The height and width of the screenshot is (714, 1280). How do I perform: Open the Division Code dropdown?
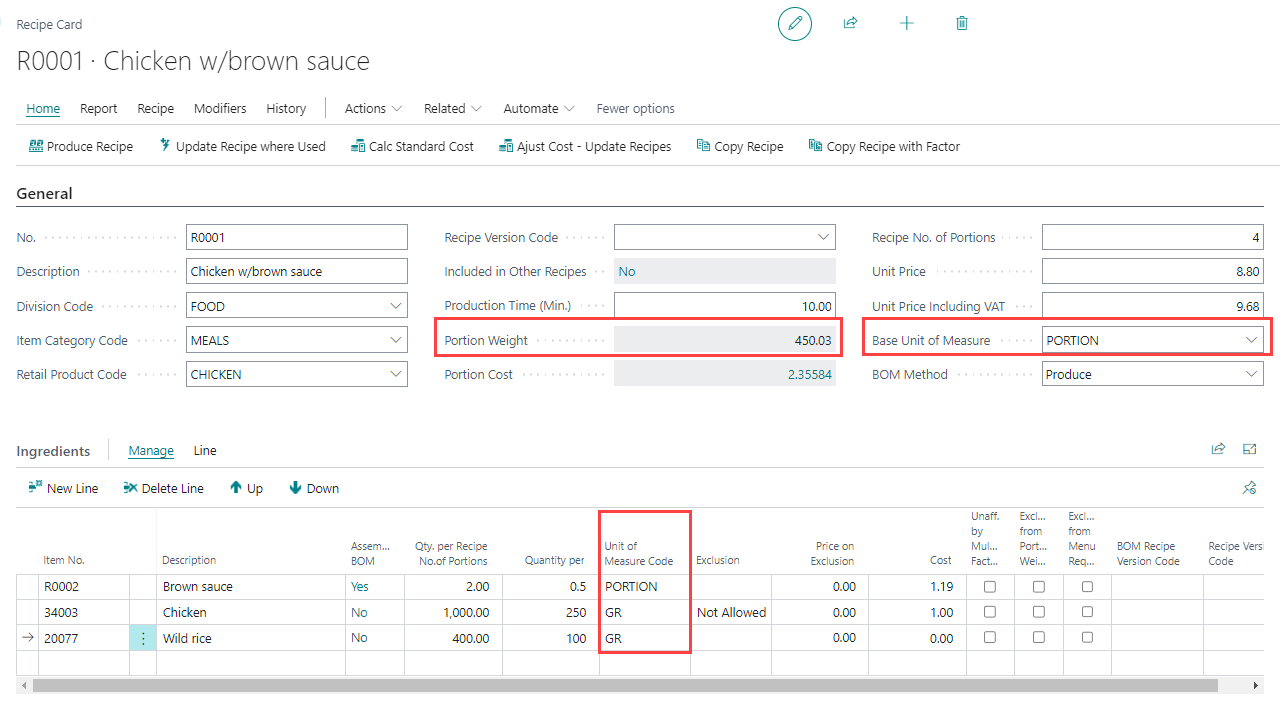pos(395,306)
